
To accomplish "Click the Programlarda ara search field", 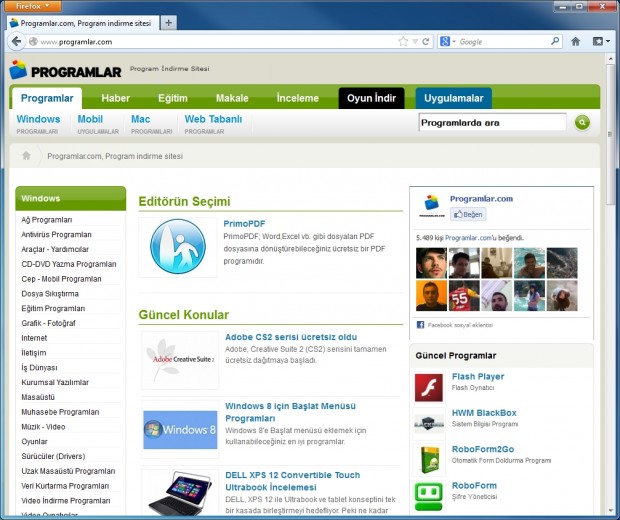I will pyautogui.click(x=492, y=123).
